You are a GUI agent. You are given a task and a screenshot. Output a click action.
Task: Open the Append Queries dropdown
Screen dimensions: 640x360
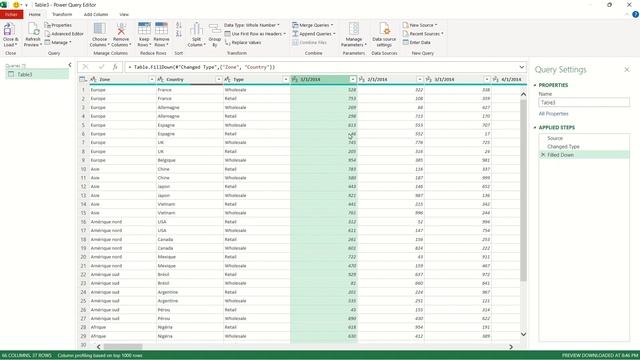[x=314, y=34]
